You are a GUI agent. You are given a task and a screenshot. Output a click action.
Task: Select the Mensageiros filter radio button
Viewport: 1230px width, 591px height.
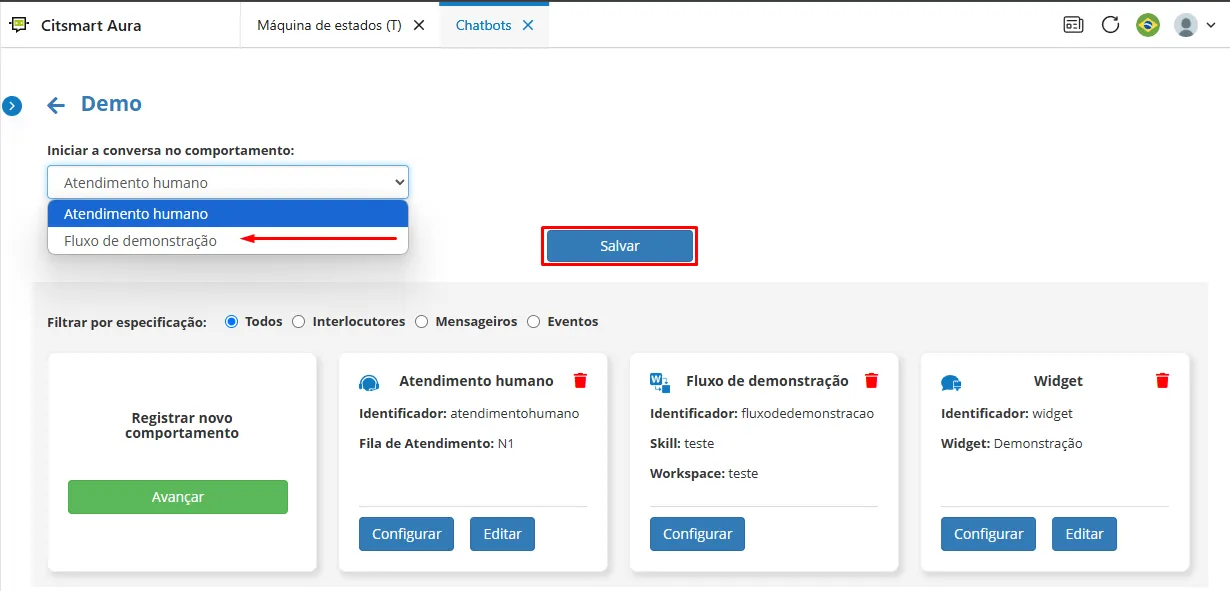[421, 322]
